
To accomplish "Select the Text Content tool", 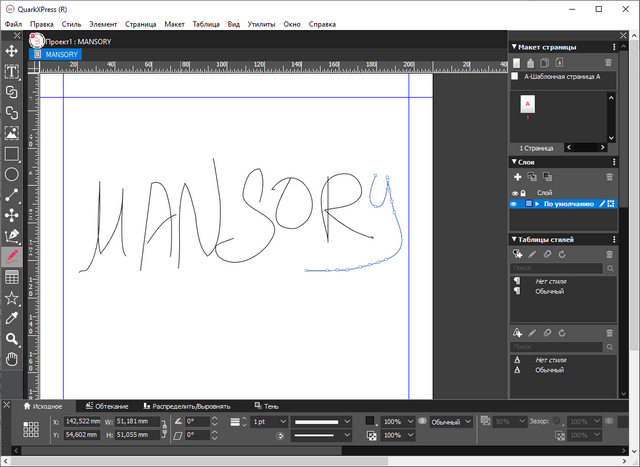I will (12, 72).
